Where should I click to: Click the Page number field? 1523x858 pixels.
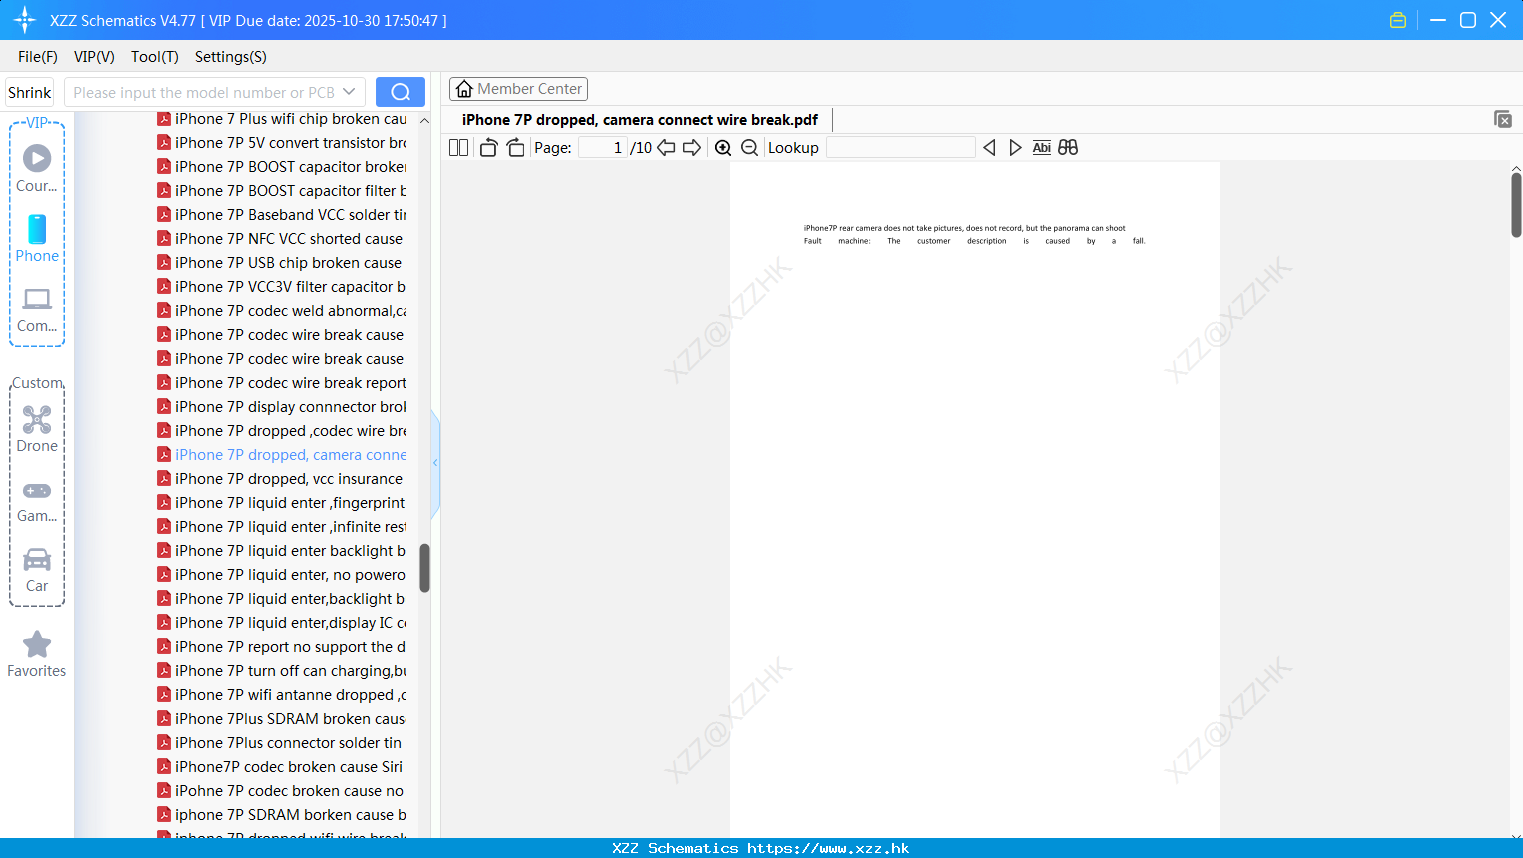coord(602,148)
